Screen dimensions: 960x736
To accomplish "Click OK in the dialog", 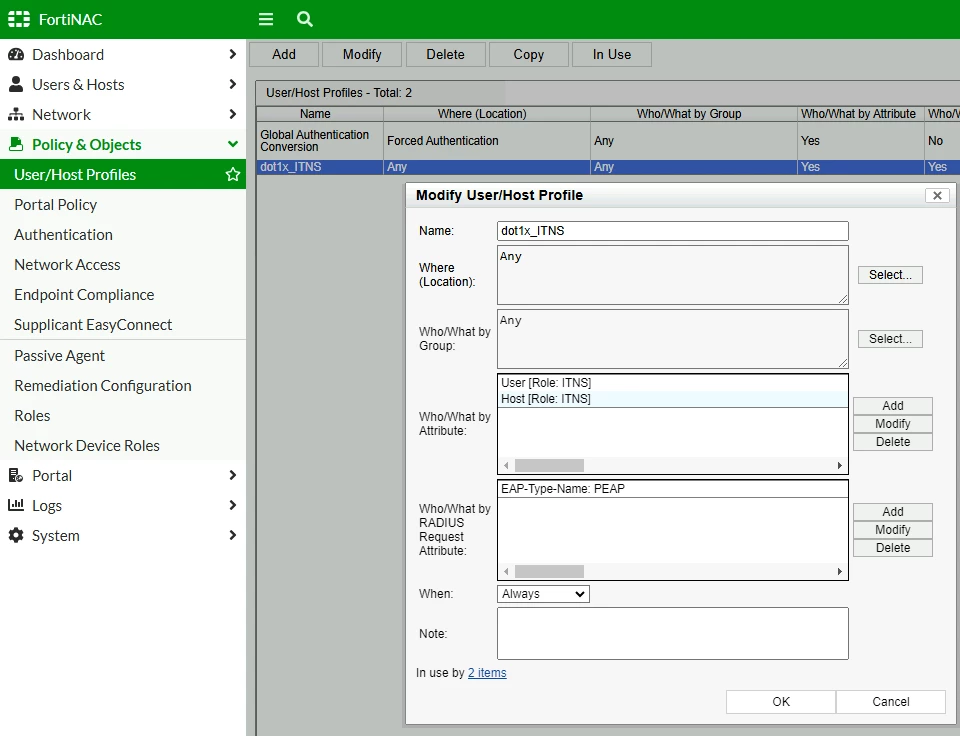I will pos(781,702).
